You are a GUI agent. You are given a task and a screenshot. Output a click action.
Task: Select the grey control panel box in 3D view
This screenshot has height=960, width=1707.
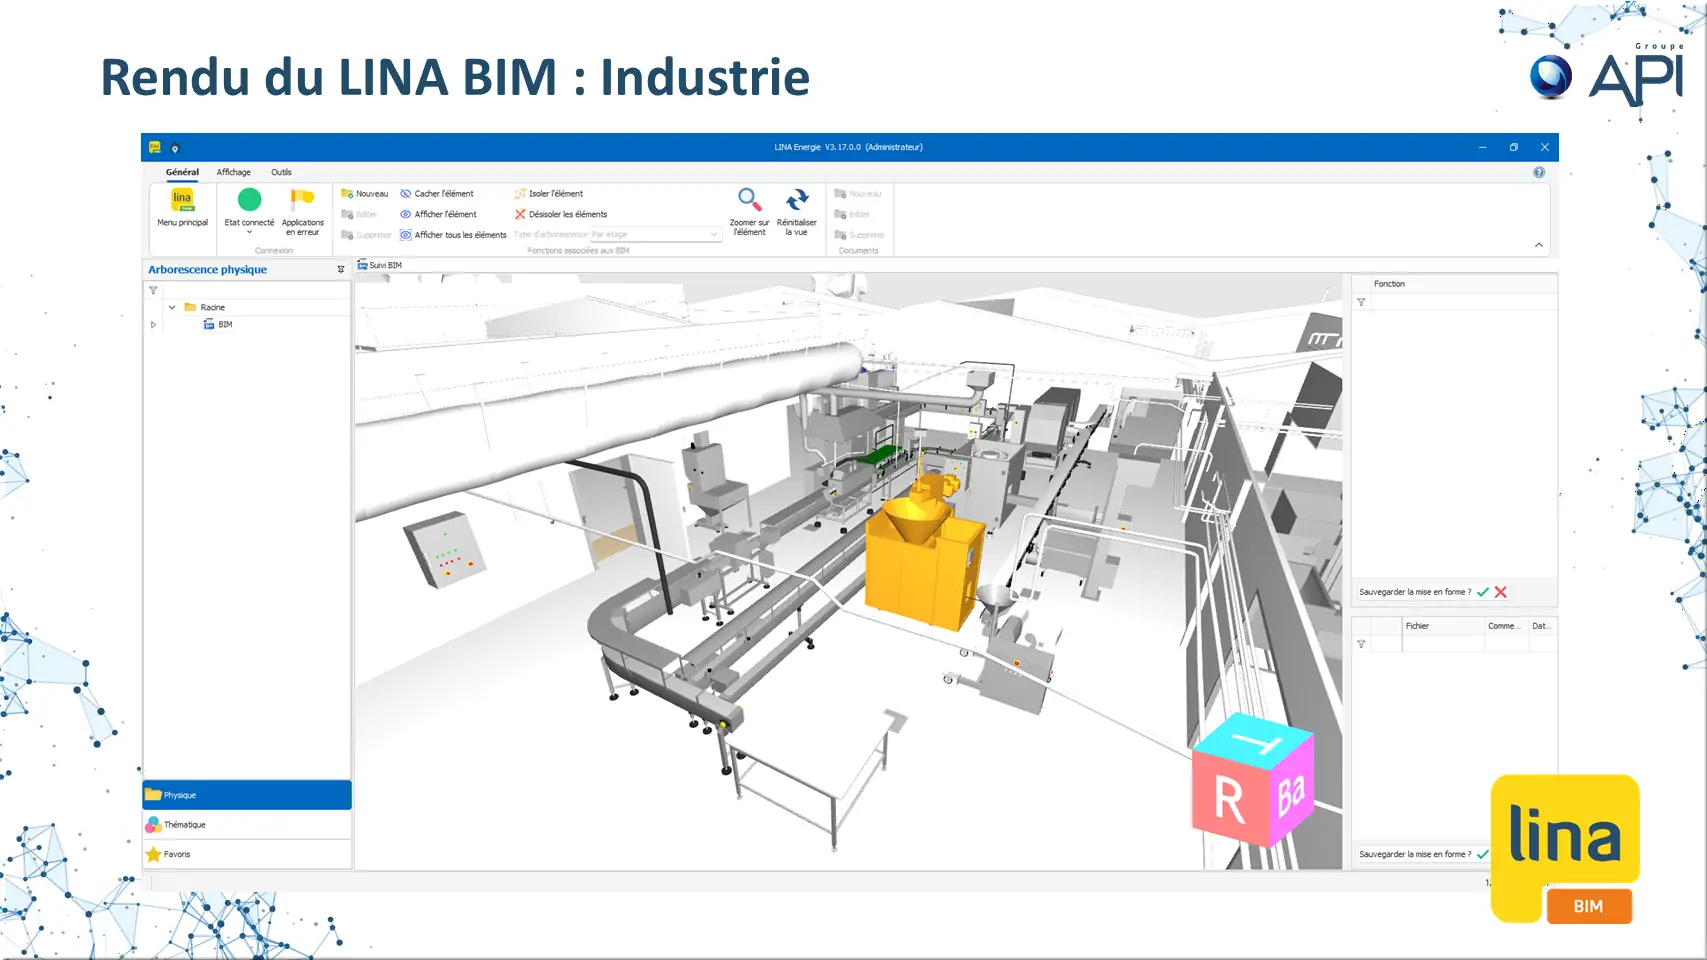[x=445, y=549]
